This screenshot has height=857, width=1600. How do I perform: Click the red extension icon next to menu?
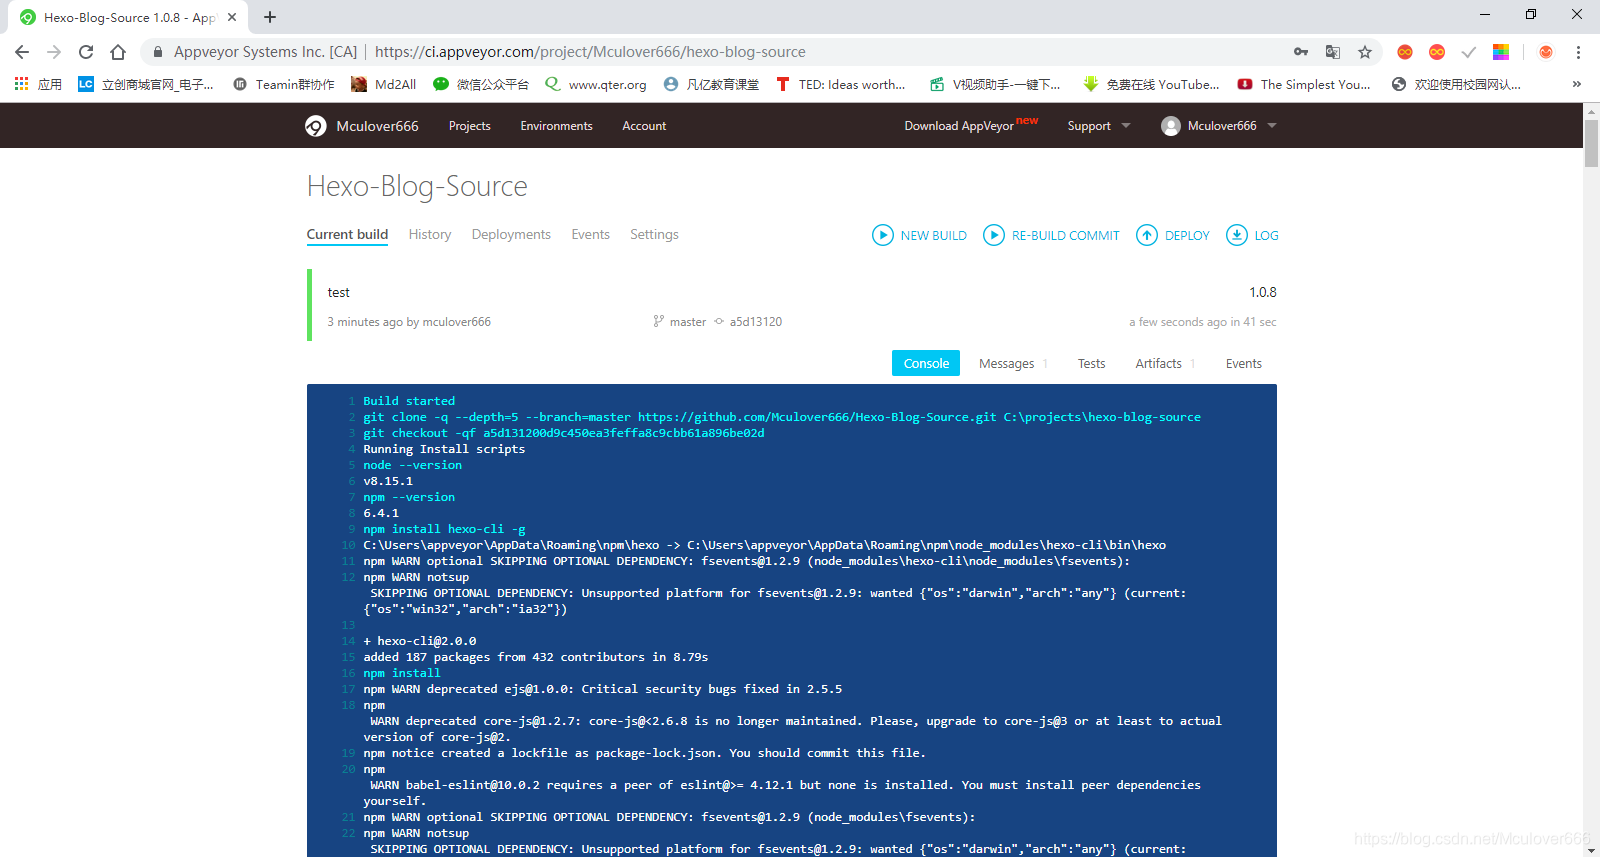click(x=1546, y=52)
